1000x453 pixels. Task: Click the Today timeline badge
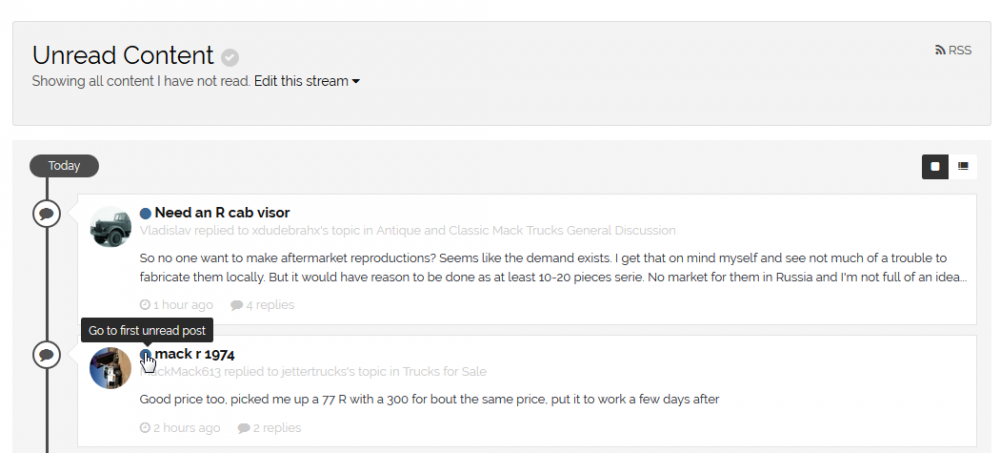pos(64,166)
